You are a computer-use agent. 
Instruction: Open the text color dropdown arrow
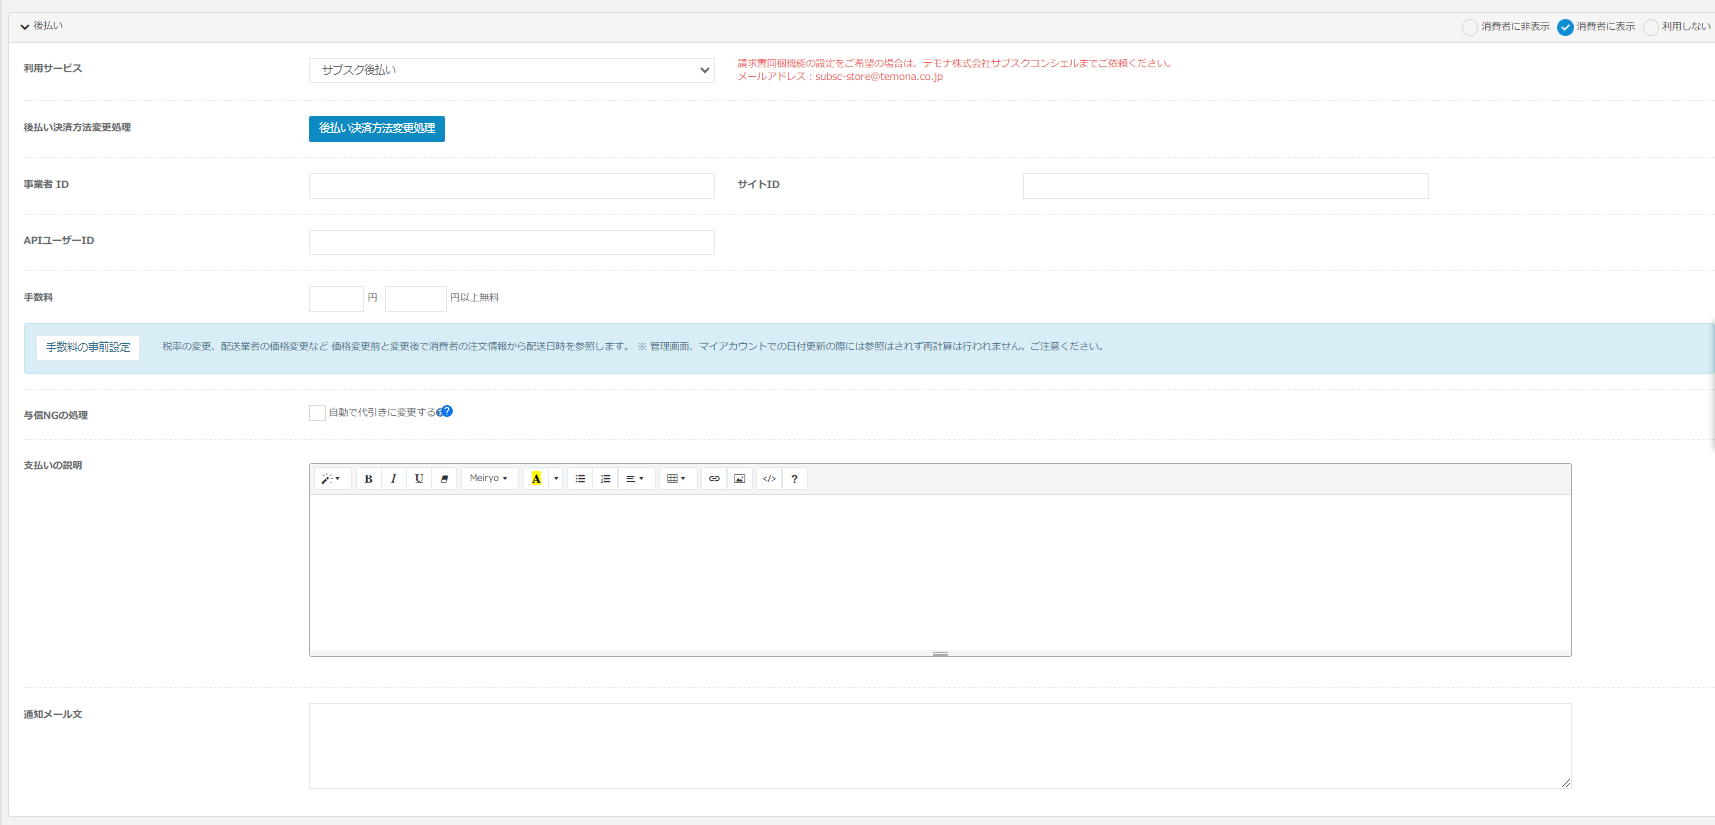556,479
